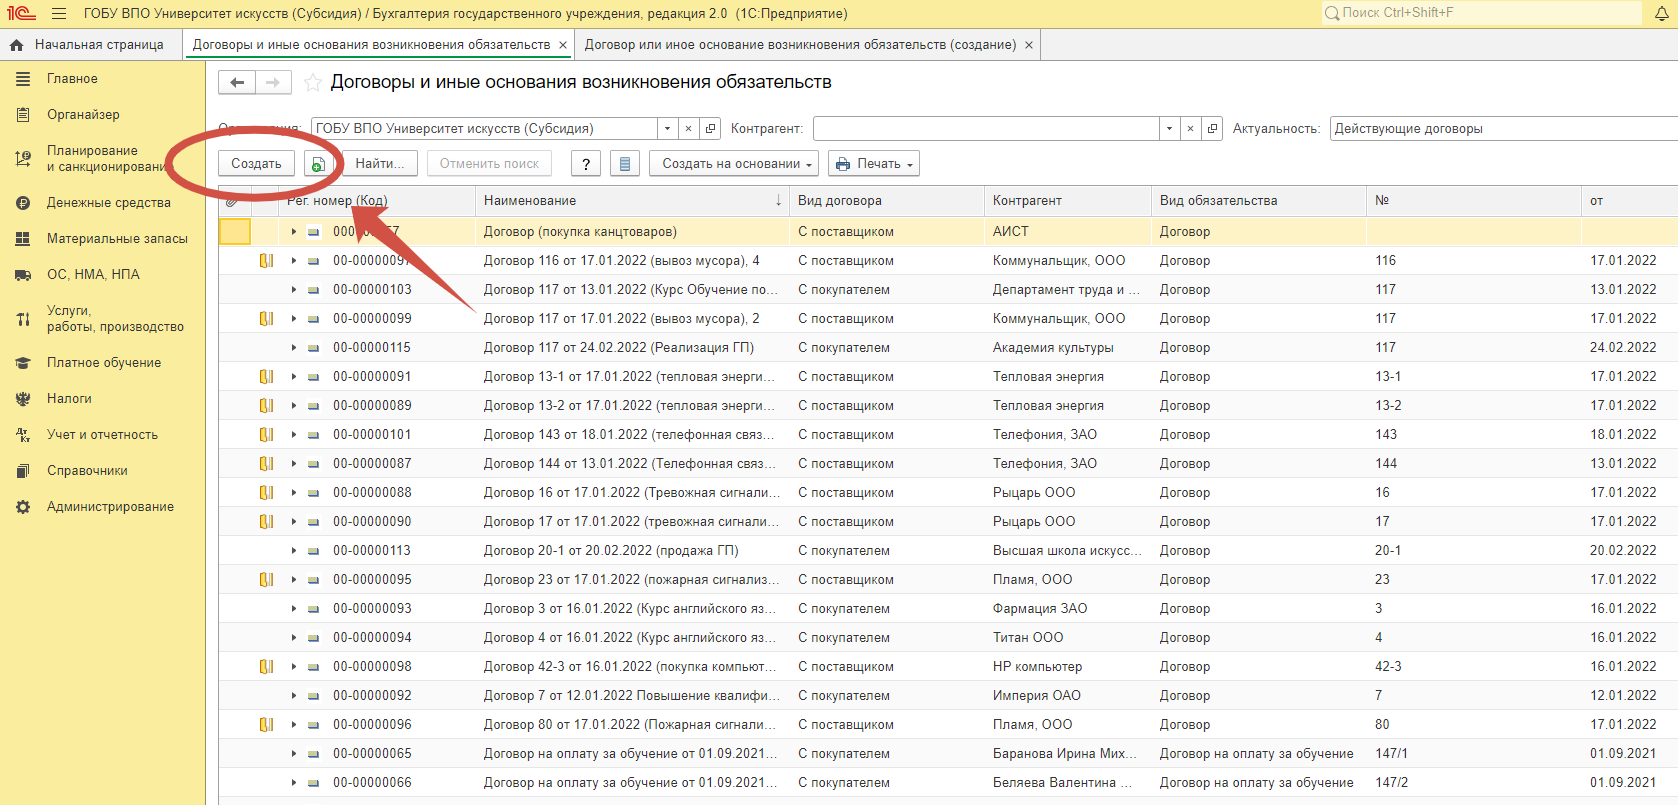Clear the organization field with its X

click(688, 129)
